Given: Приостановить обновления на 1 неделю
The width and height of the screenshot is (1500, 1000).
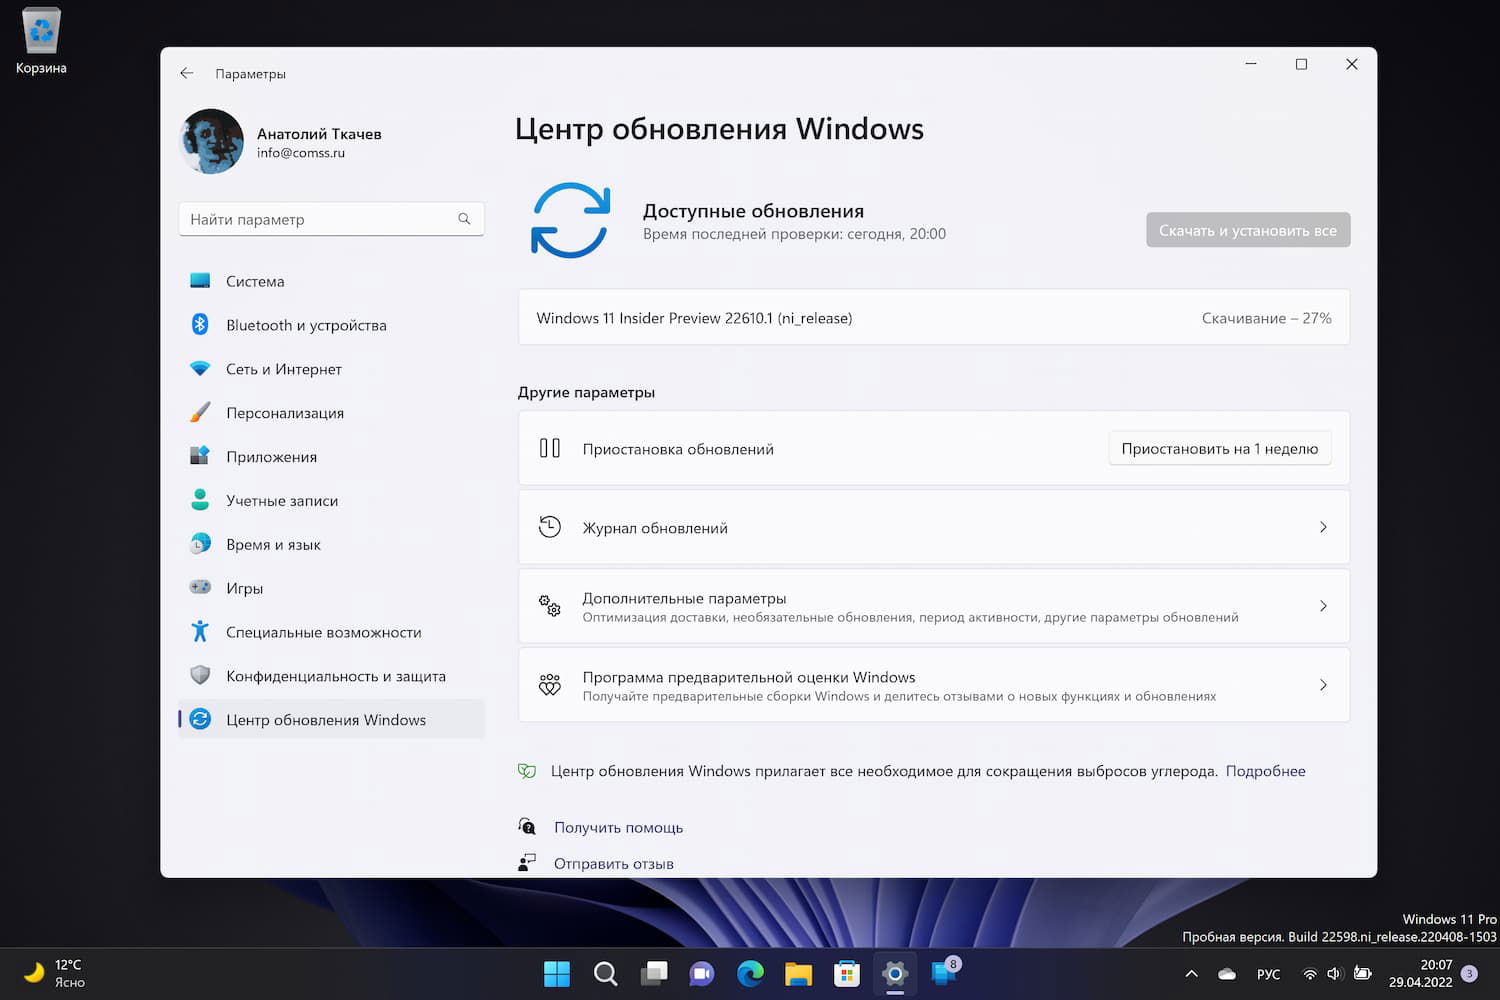Looking at the screenshot, I should 1219,448.
